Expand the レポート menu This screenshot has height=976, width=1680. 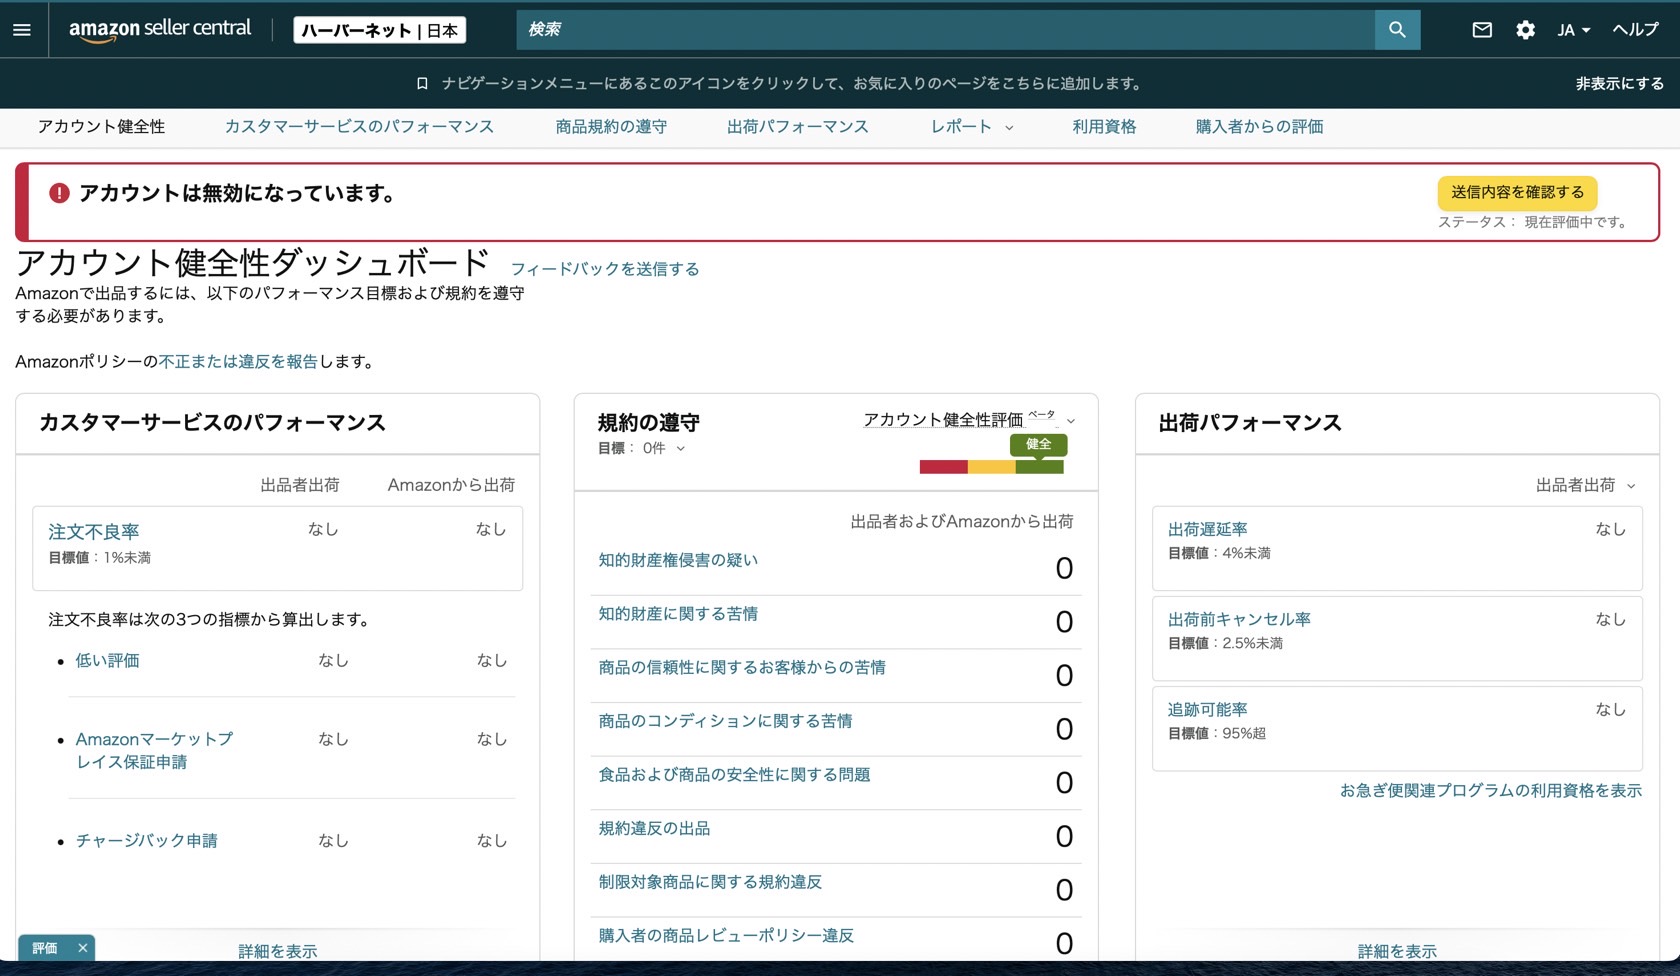972,127
